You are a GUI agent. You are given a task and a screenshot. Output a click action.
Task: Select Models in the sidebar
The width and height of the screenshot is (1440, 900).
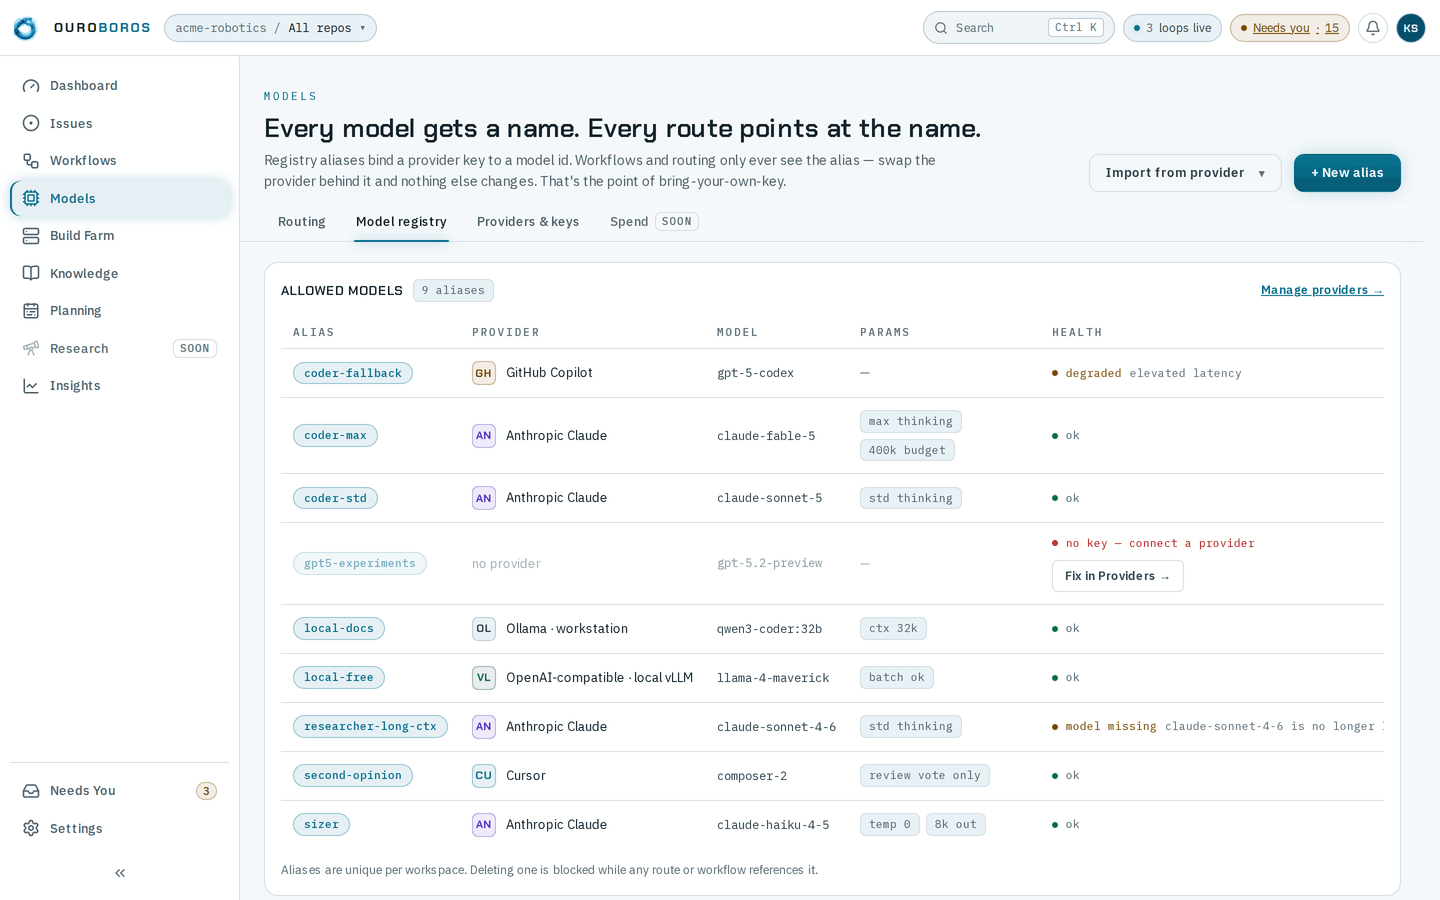pyautogui.click(x=120, y=198)
